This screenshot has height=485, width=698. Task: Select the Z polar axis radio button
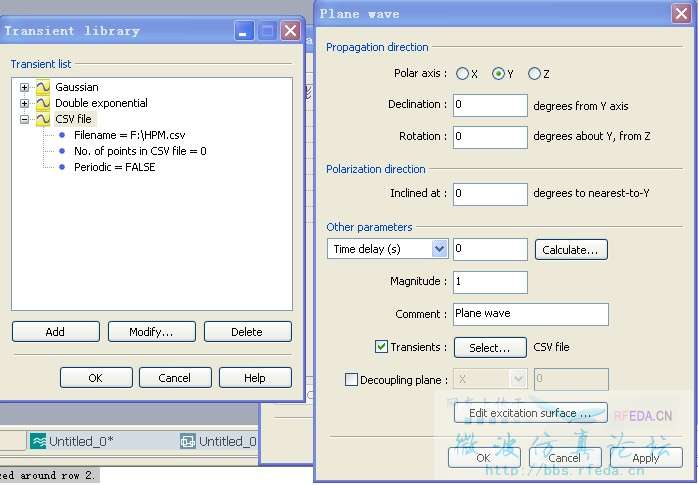coord(534,74)
